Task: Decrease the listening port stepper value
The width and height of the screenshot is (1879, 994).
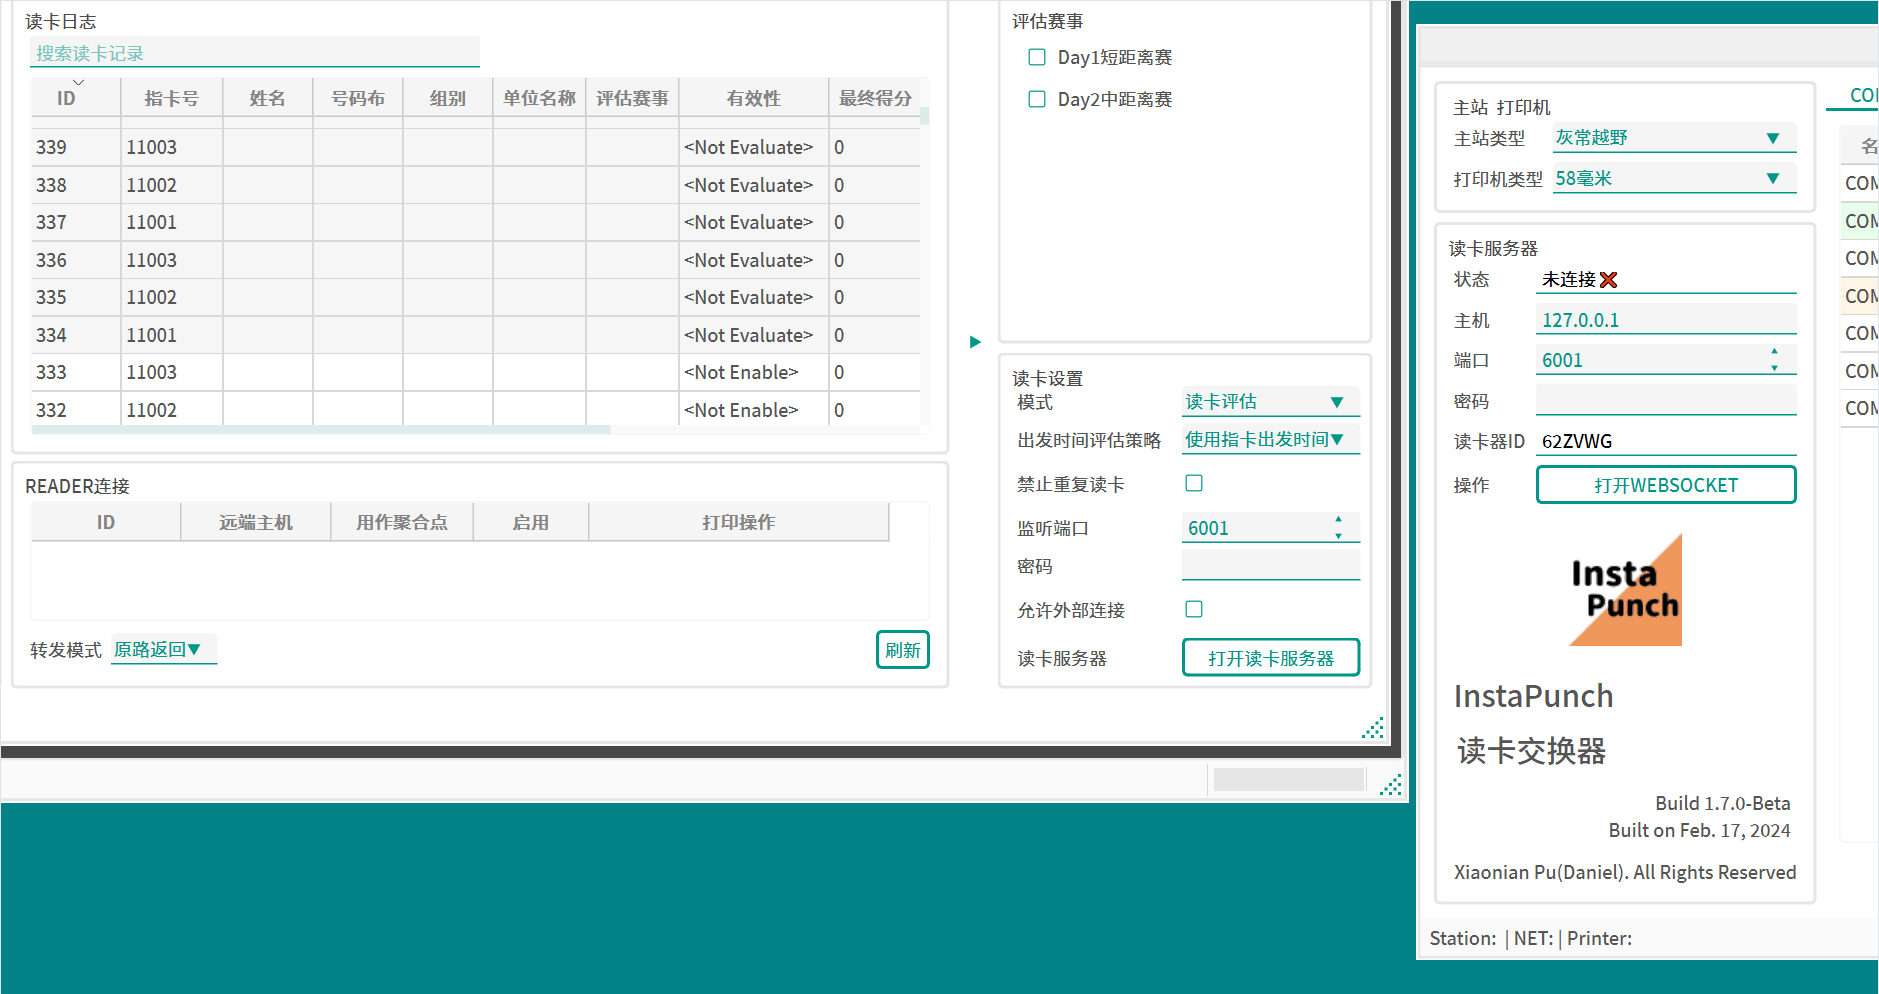Action: (x=1338, y=536)
